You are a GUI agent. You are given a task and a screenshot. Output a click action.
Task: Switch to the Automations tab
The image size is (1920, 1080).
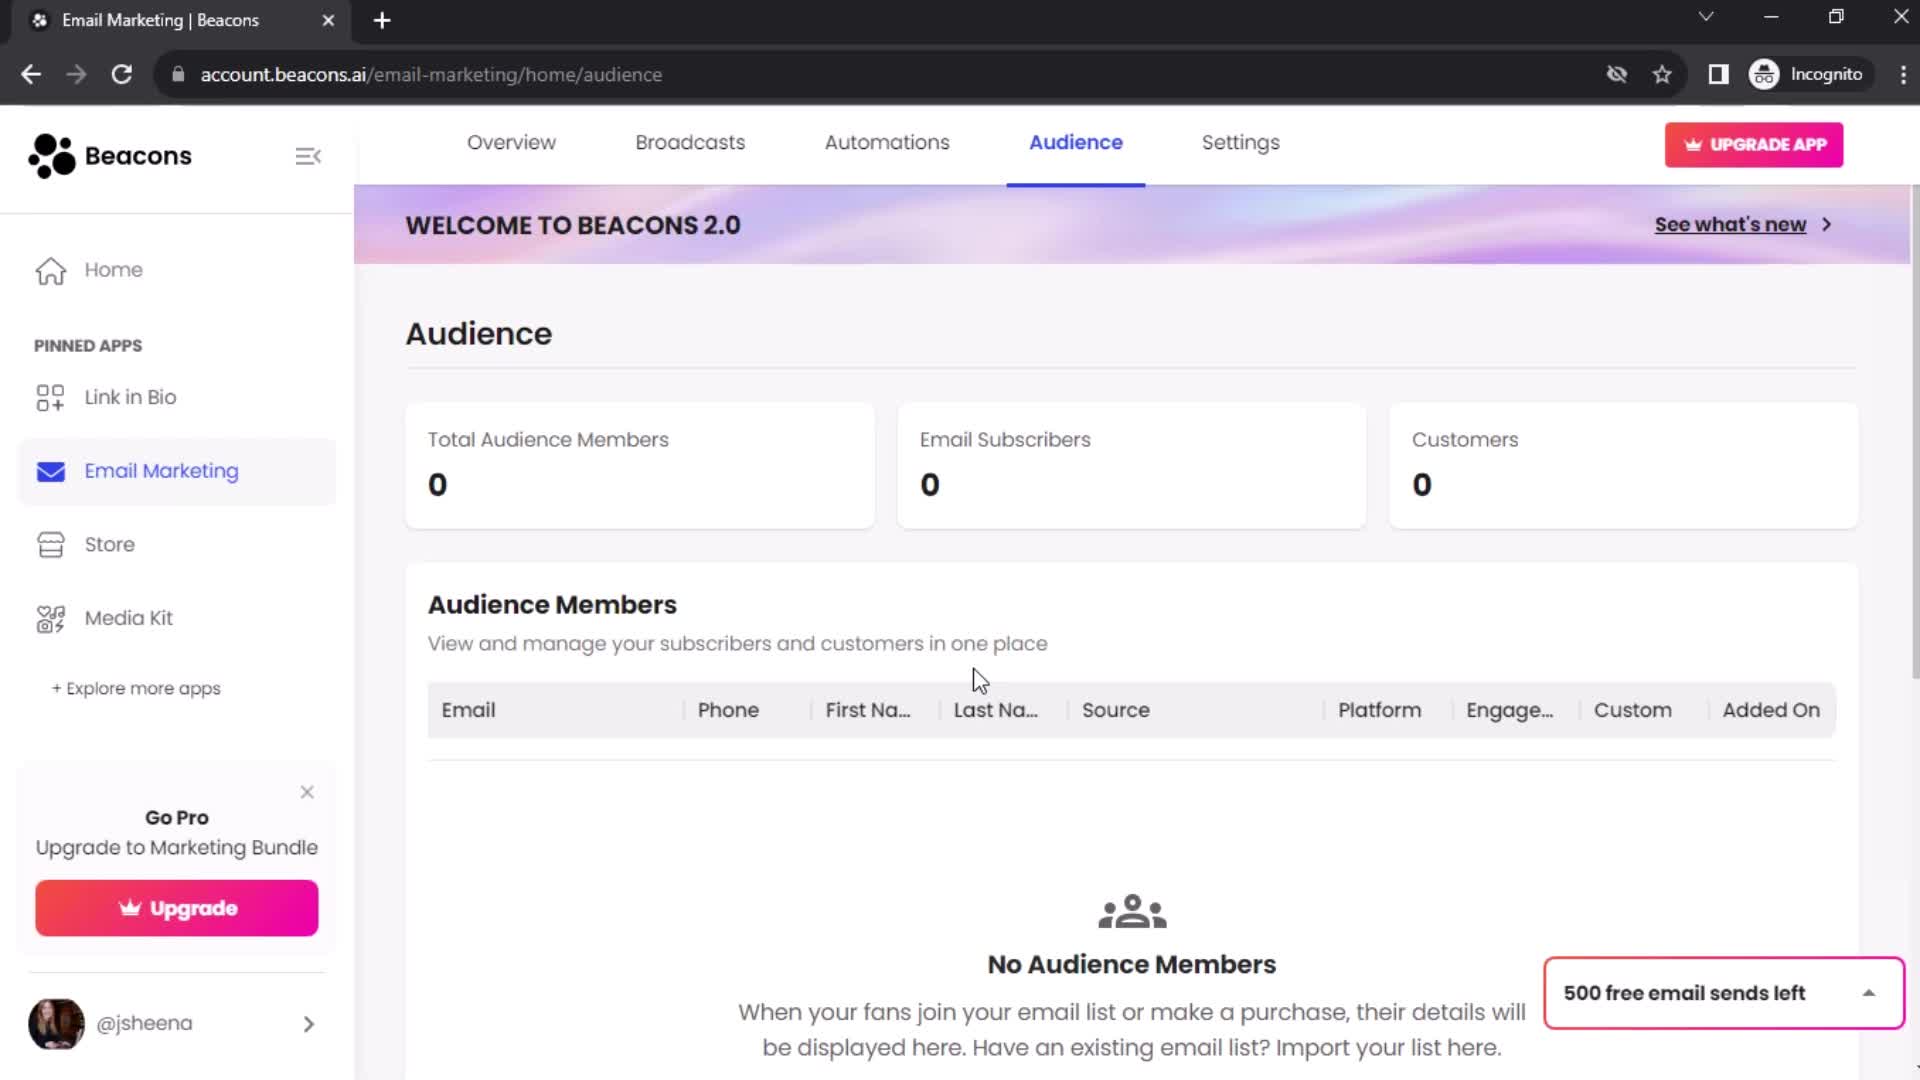tap(886, 142)
